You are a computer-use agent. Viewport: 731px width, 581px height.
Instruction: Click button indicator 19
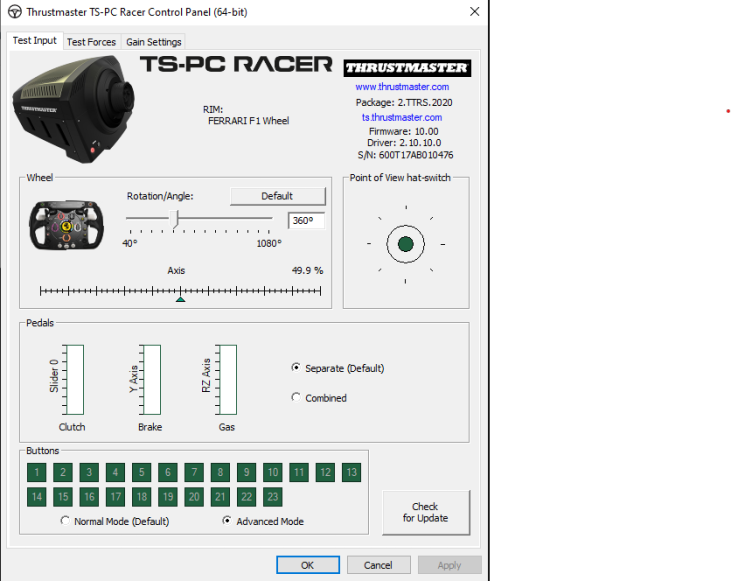[168, 497]
